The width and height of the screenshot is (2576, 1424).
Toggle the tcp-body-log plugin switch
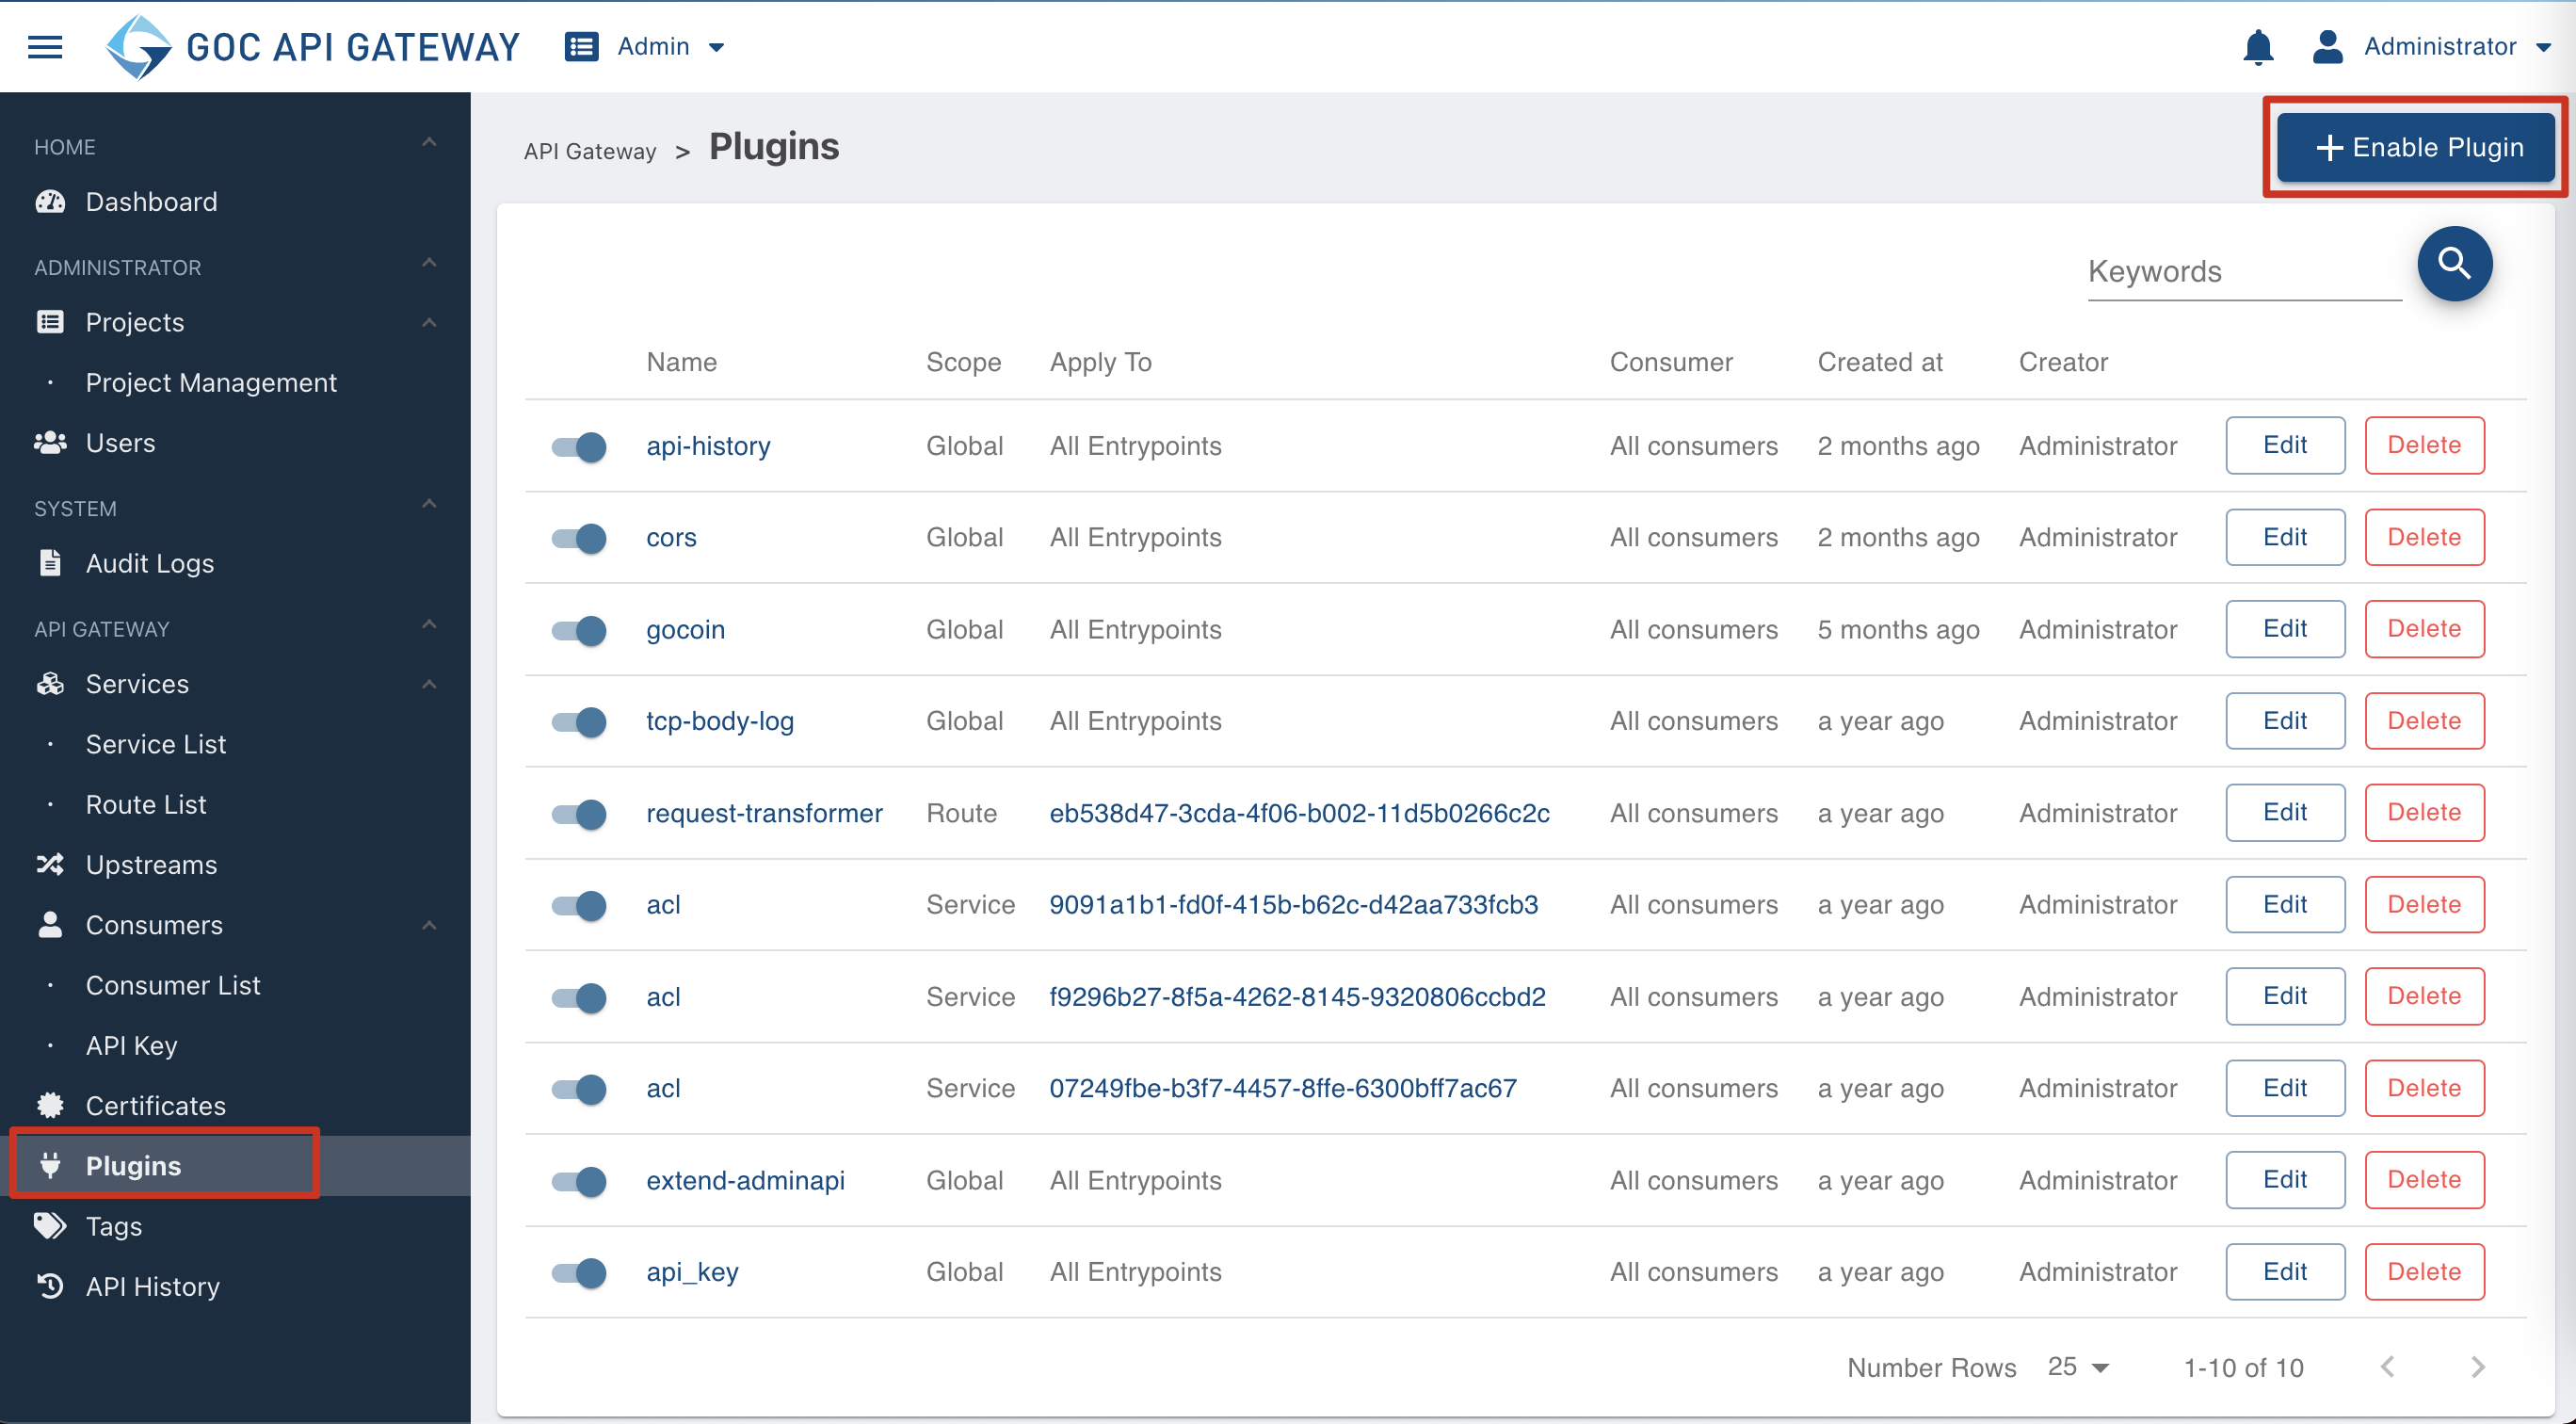[579, 722]
